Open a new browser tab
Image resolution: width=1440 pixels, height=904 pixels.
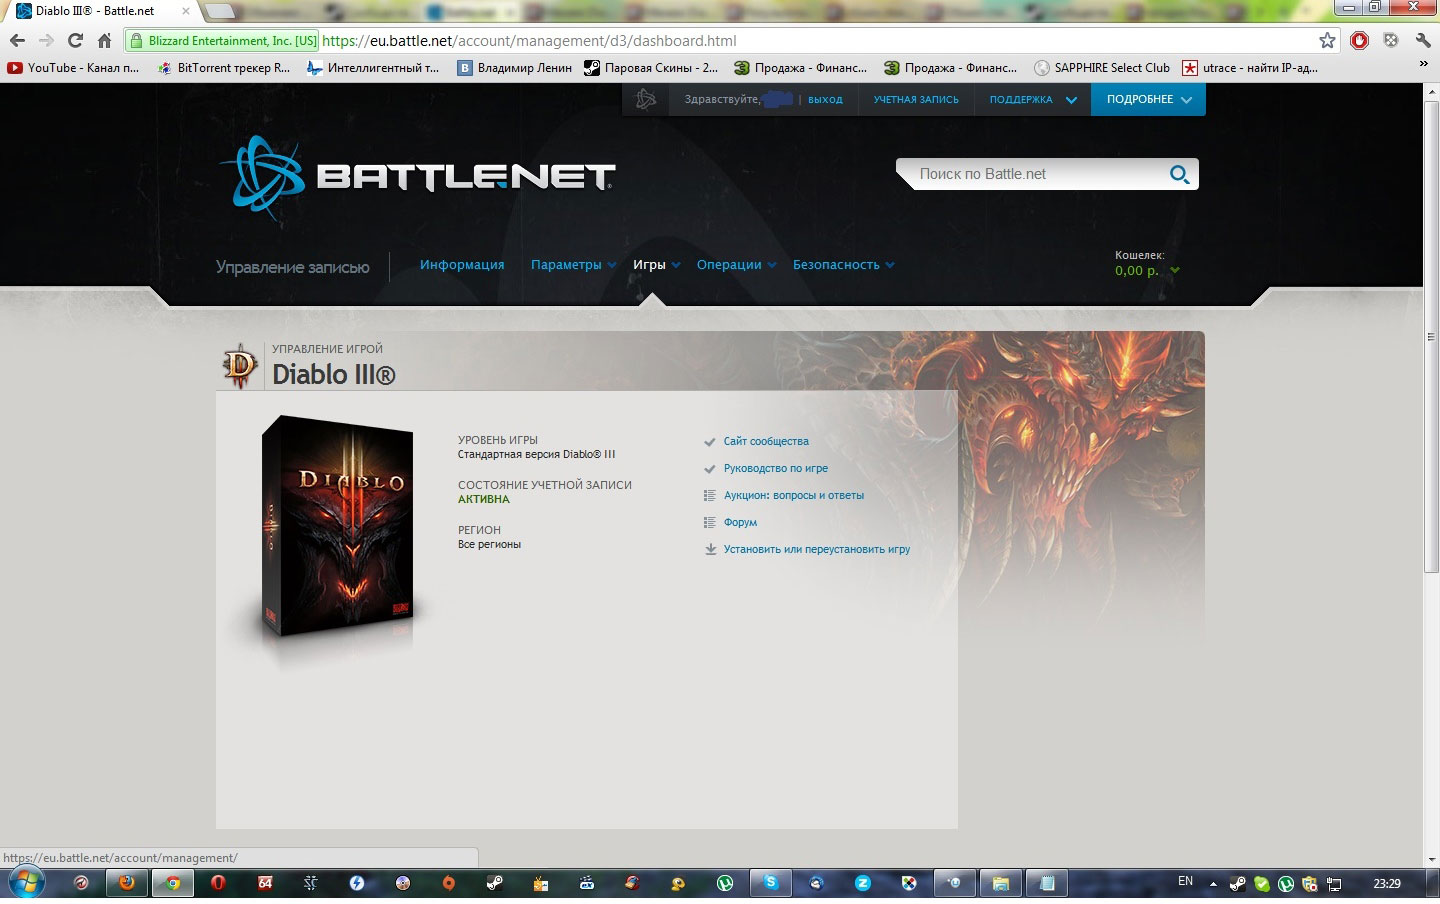pyautogui.click(x=220, y=11)
